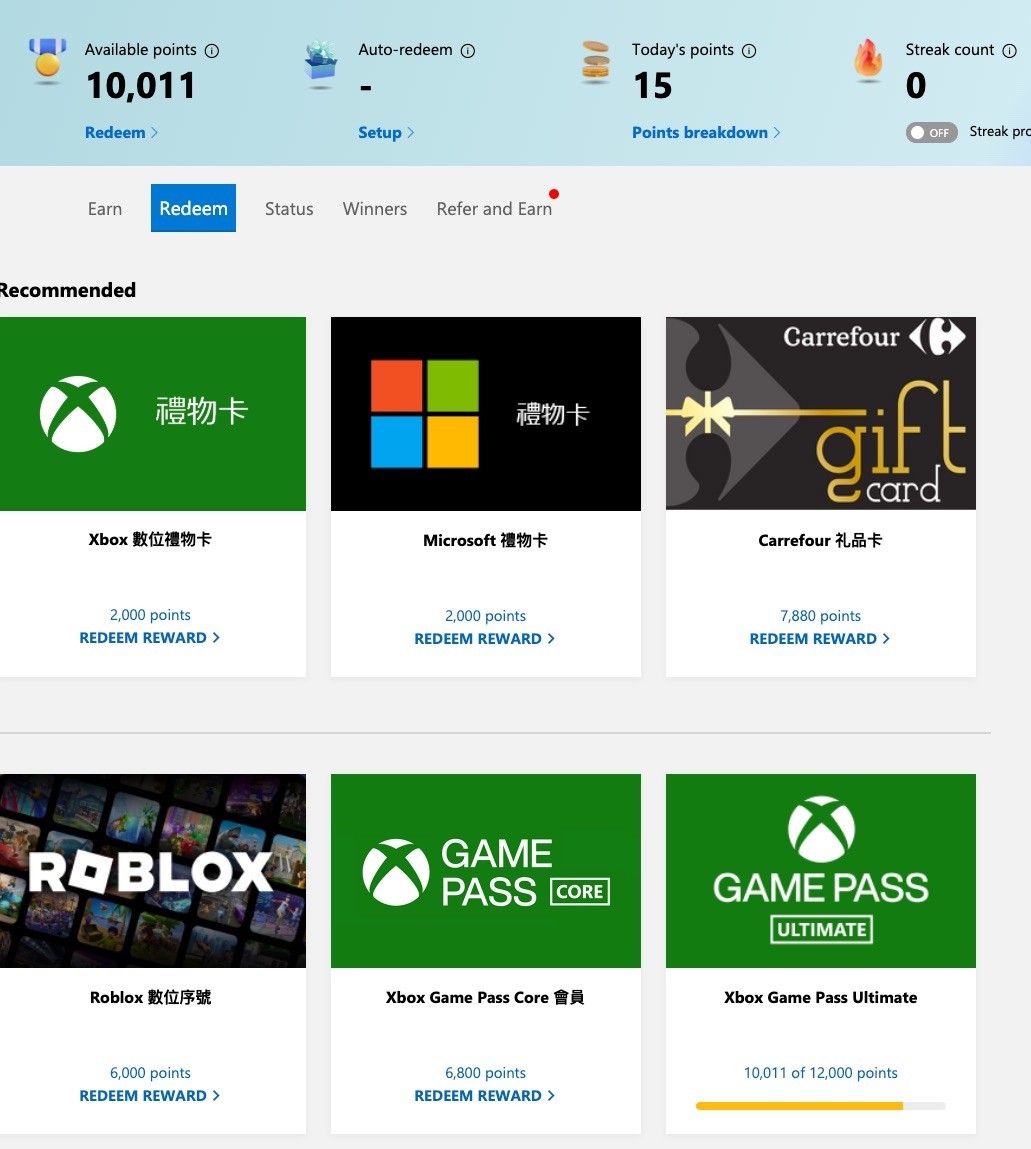
Task: Click the "2,000 points" text under Xbox 數位禮物卡
Action: pos(150,615)
